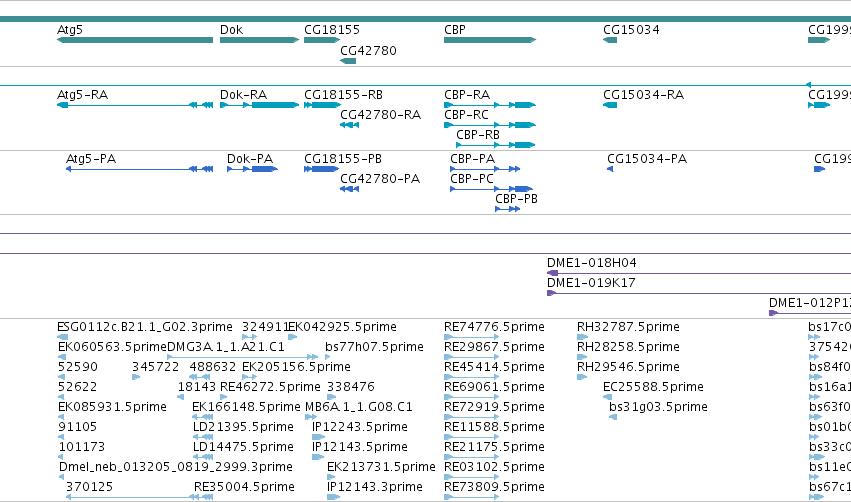The height and width of the screenshot is (502, 851).
Task: Click EST EK042925.5prime
Action: click(293, 336)
